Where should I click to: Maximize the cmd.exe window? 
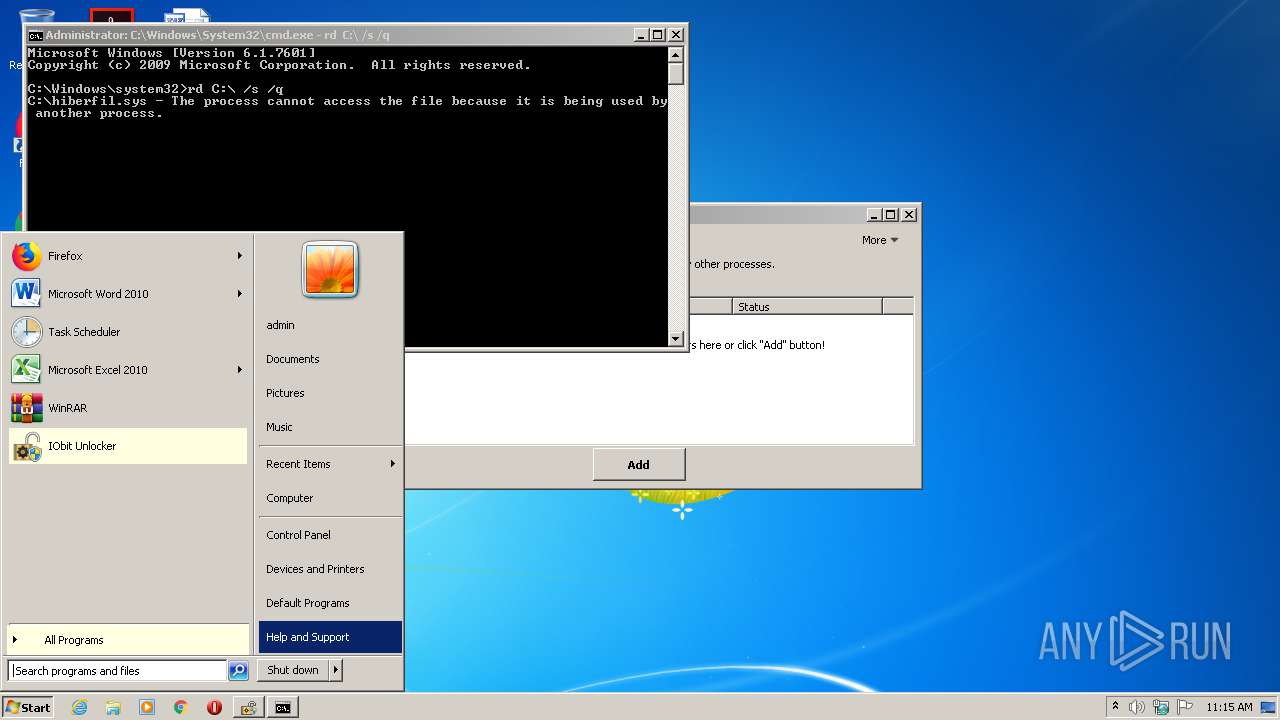[658, 35]
